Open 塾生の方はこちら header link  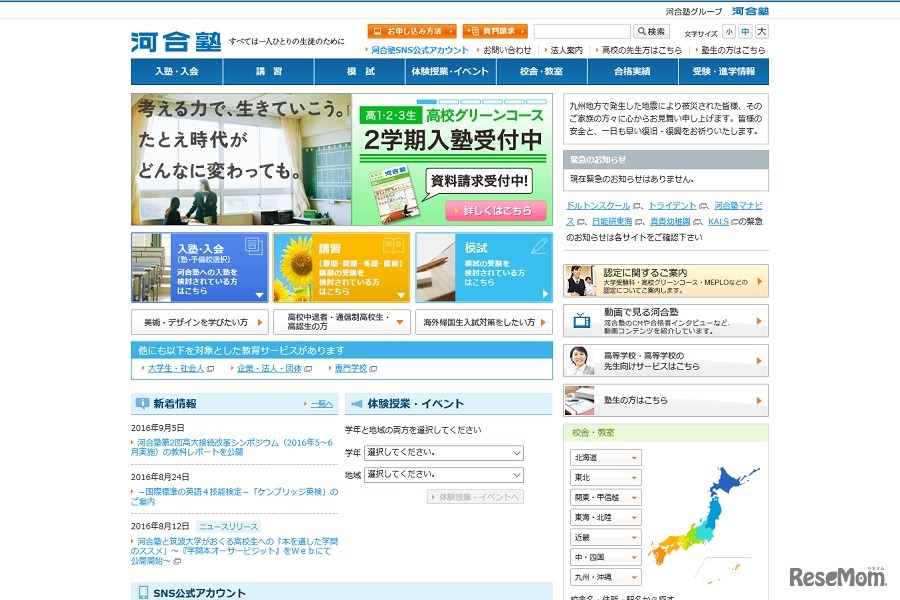pos(733,50)
